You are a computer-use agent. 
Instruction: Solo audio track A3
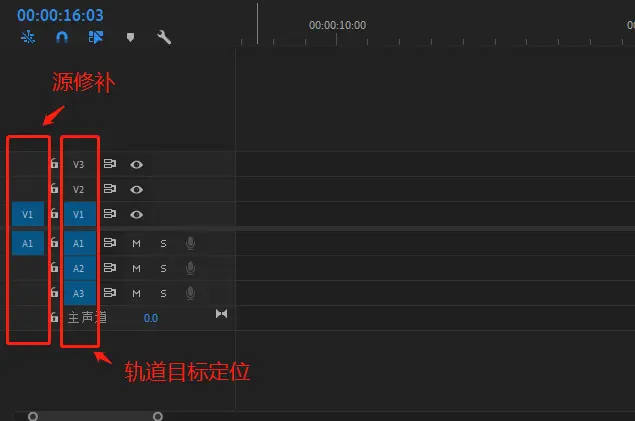click(163, 293)
